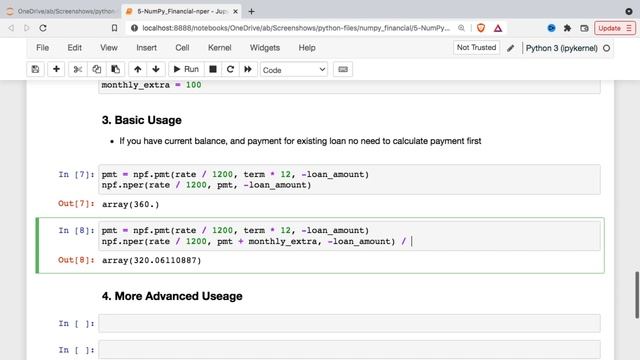This screenshot has width=640, height=360.
Task: Click the bullet text about current balance
Action: click(300, 141)
